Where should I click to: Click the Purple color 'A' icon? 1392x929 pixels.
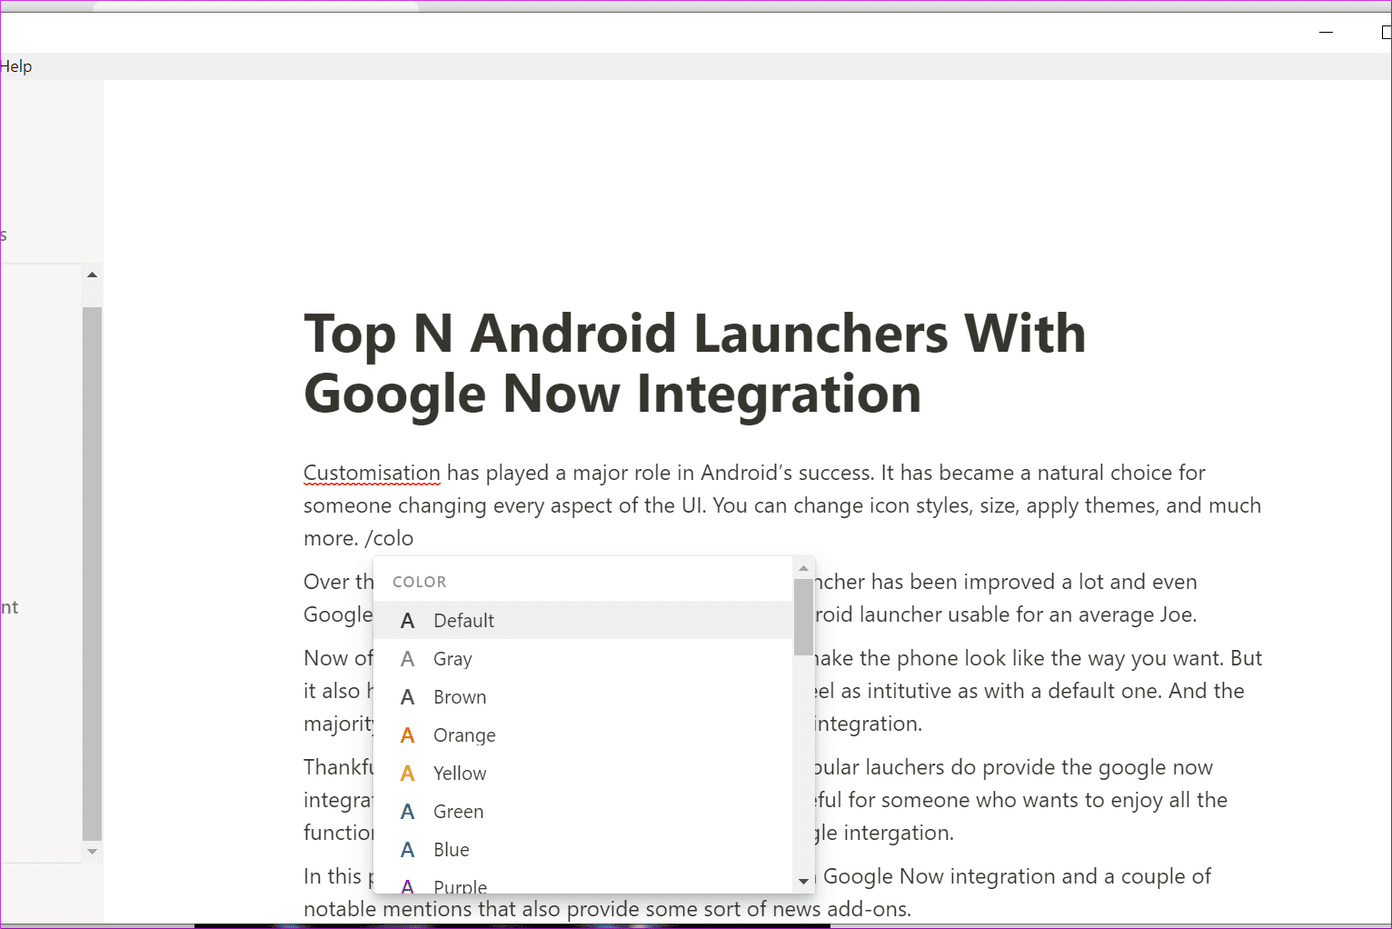(407, 886)
